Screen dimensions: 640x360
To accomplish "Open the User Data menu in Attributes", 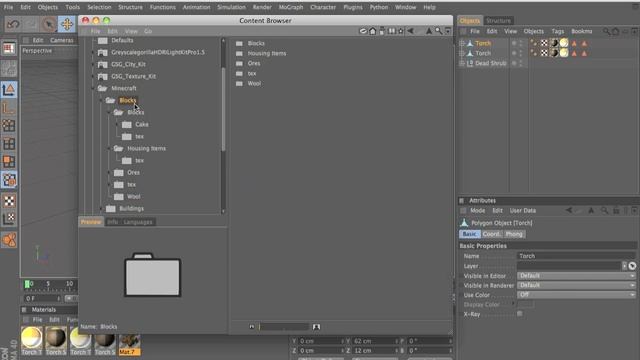I will pyautogui.click(x=522, y=211).
